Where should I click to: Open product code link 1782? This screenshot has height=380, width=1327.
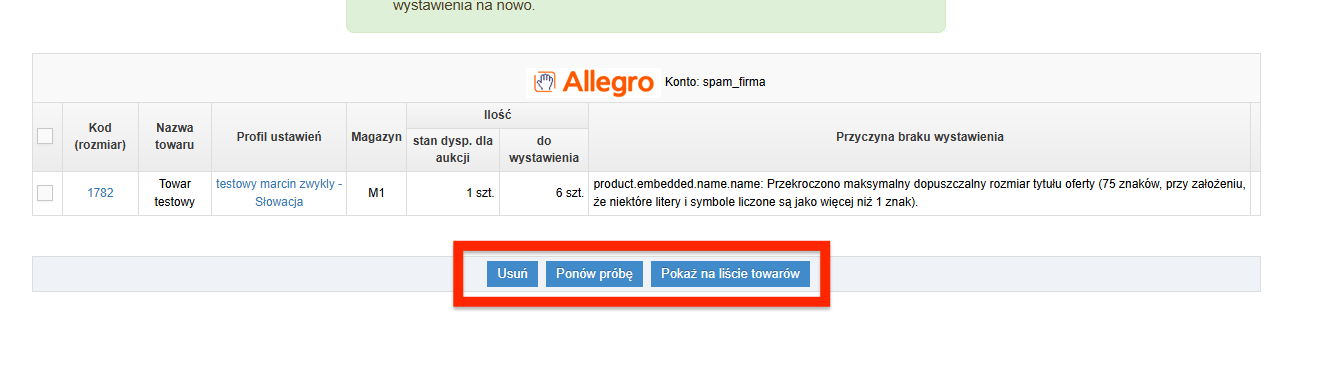pyautogui.click(x=100, y=193)
